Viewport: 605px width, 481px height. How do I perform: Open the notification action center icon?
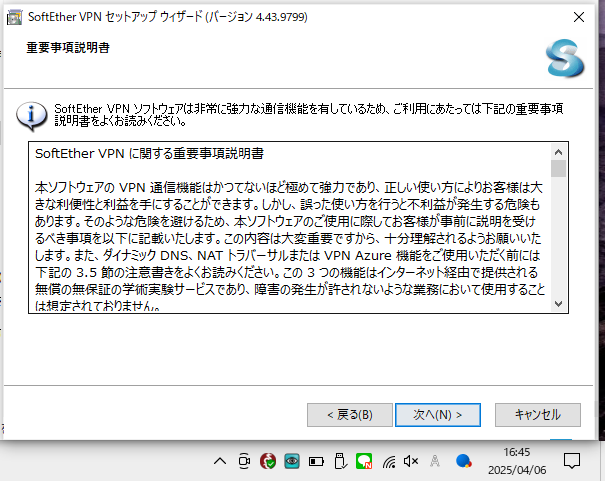click(x=571, y=461)
